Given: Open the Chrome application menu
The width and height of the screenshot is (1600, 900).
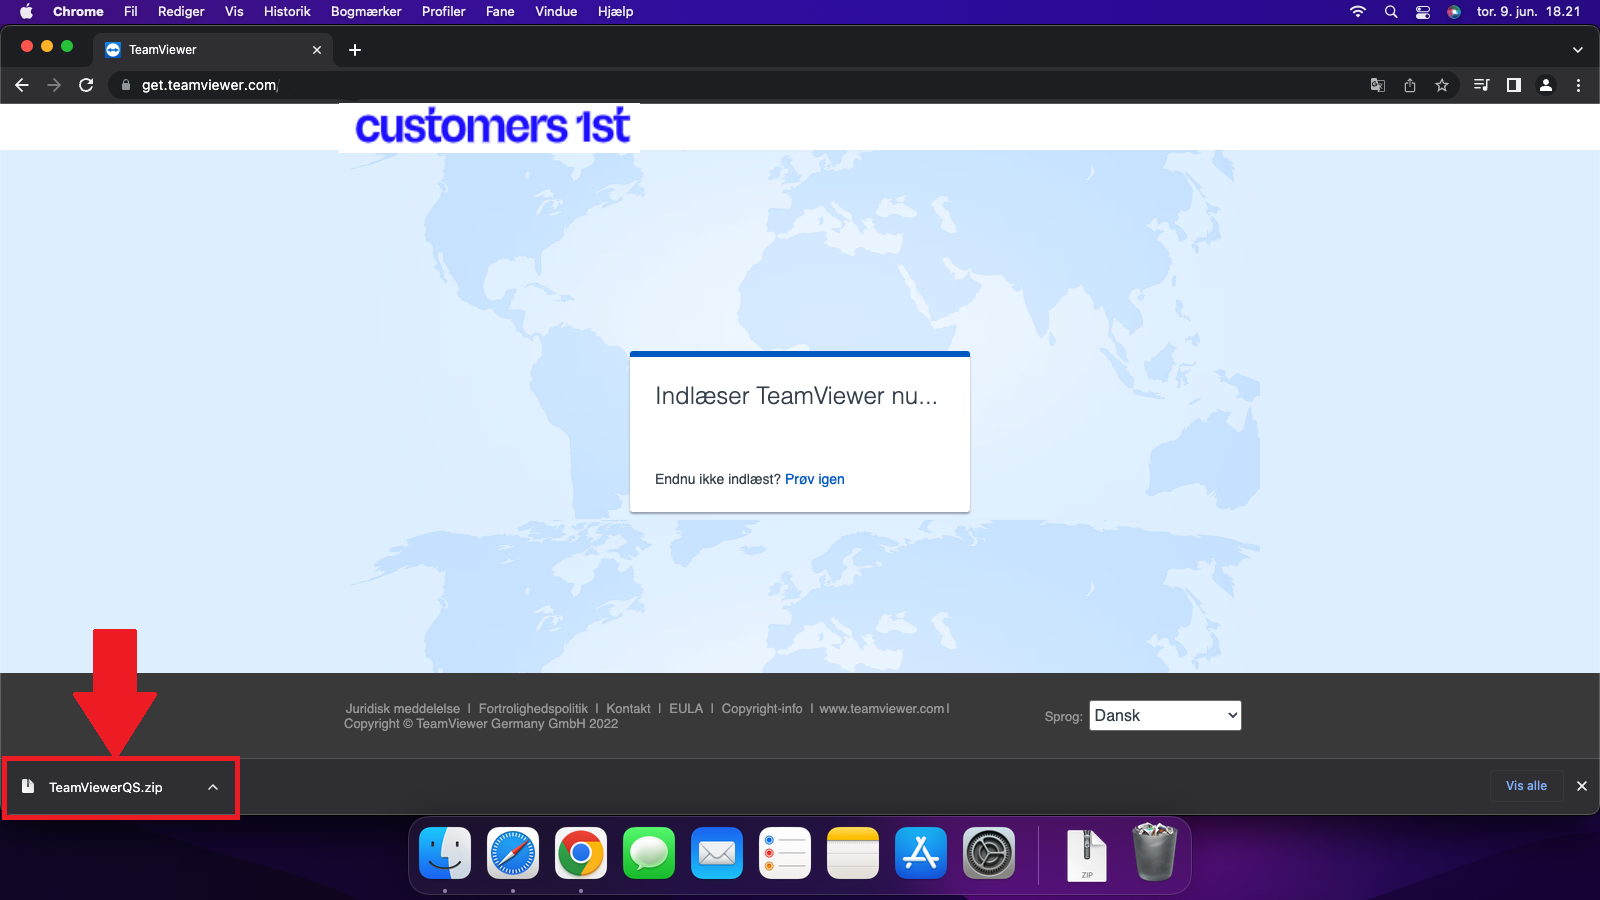Looking at the screenshot, I should pyautogui.click(x=78, y=12).
